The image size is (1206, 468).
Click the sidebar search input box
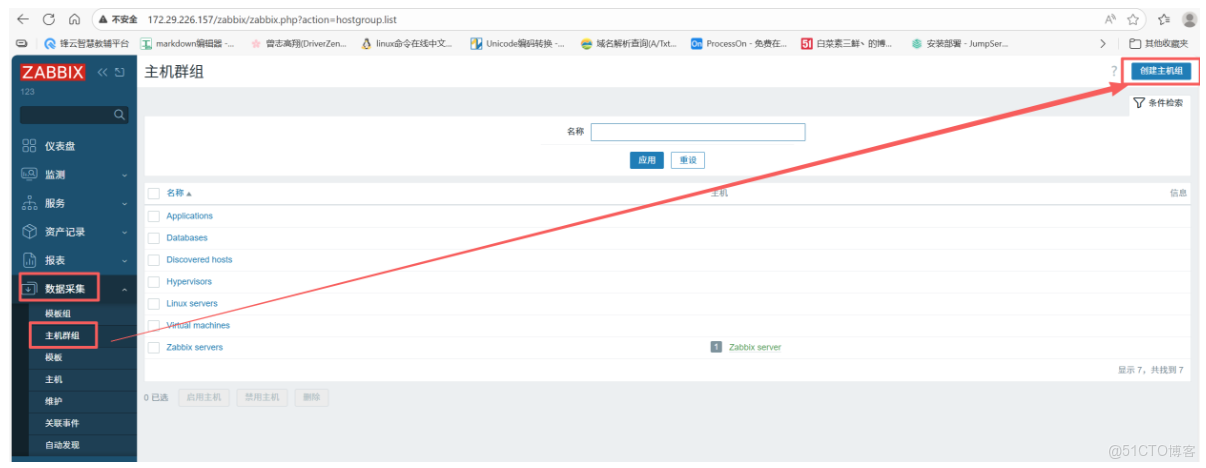tap(74, 115)
